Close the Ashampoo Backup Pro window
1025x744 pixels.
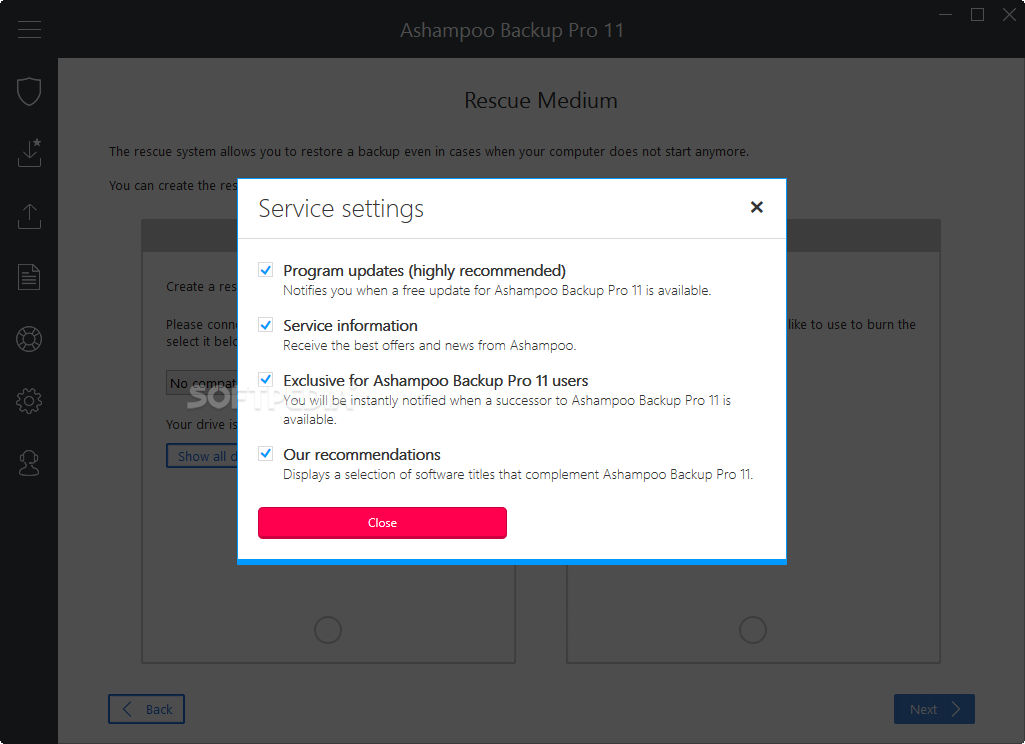click(x=1009, y=14)
